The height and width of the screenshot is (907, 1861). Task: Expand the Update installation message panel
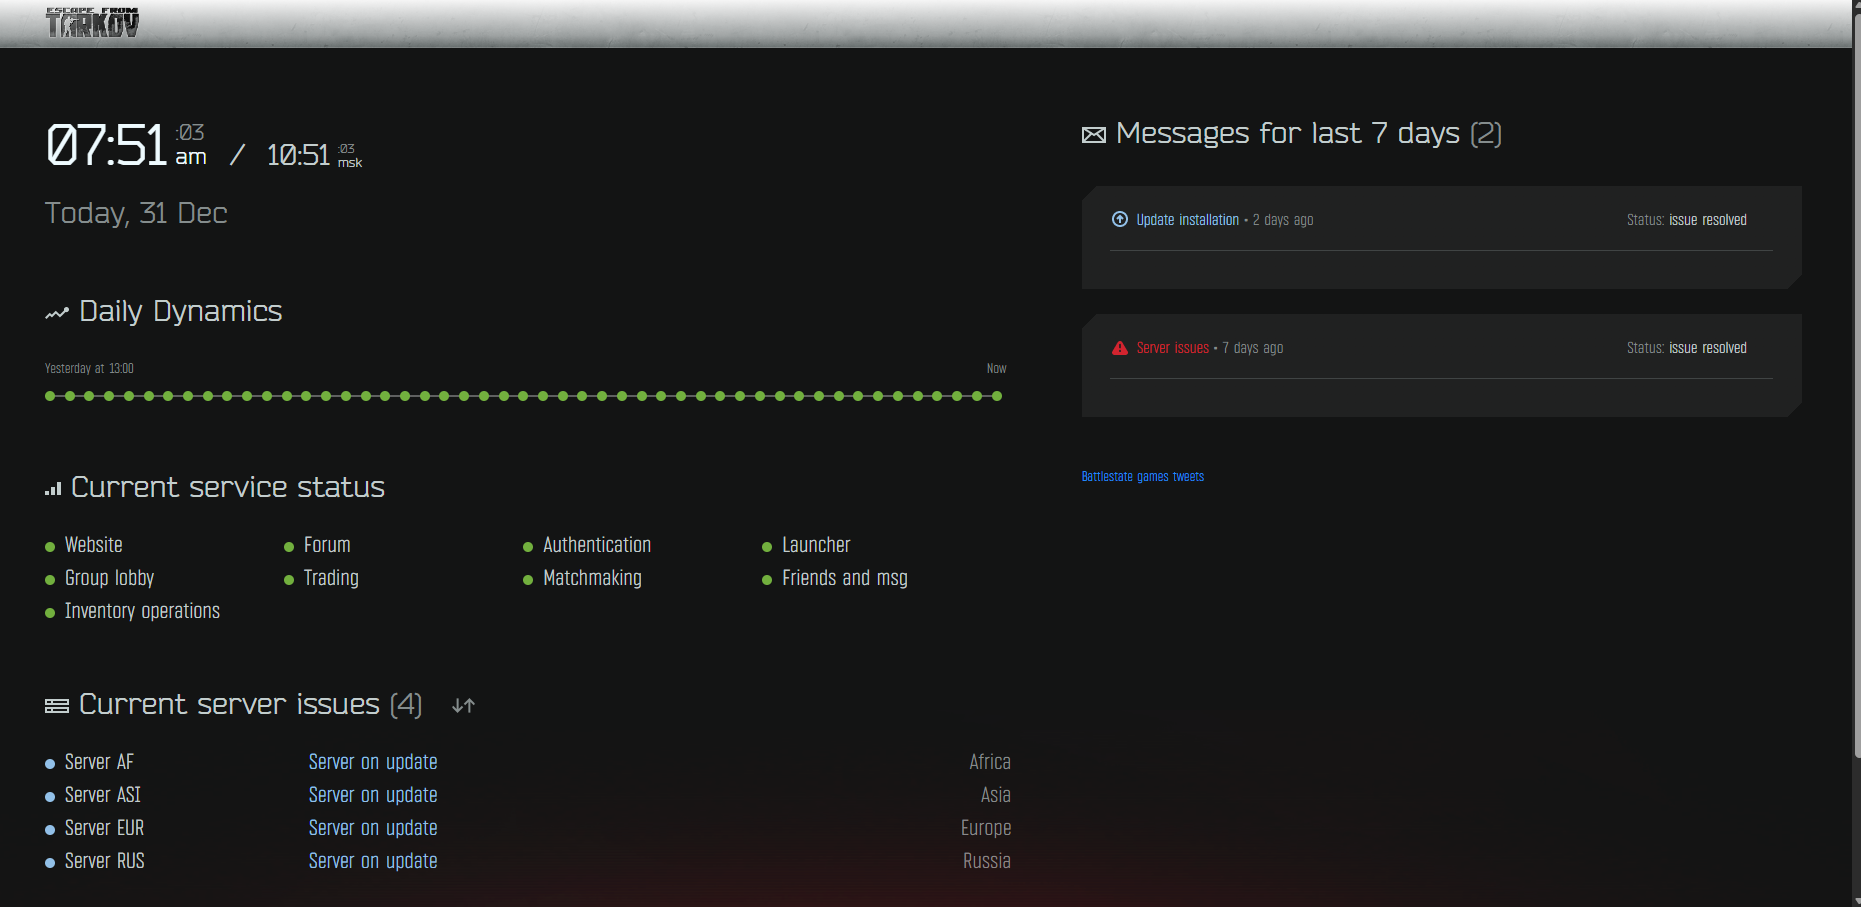coord(1440,269)
